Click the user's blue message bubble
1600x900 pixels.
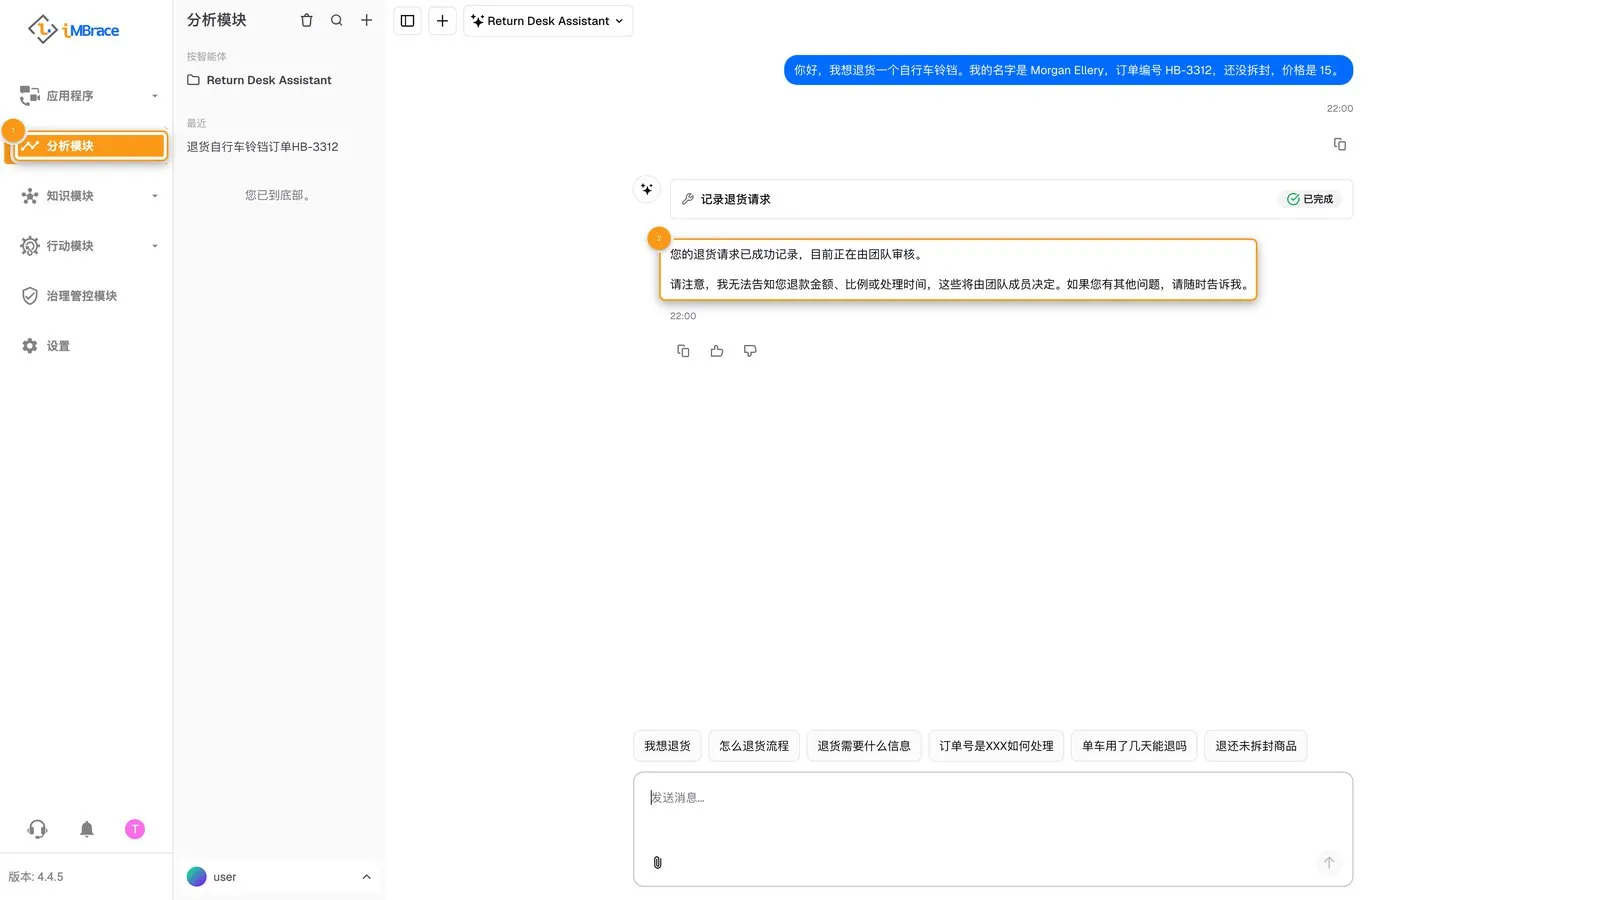pos(1068,70)
